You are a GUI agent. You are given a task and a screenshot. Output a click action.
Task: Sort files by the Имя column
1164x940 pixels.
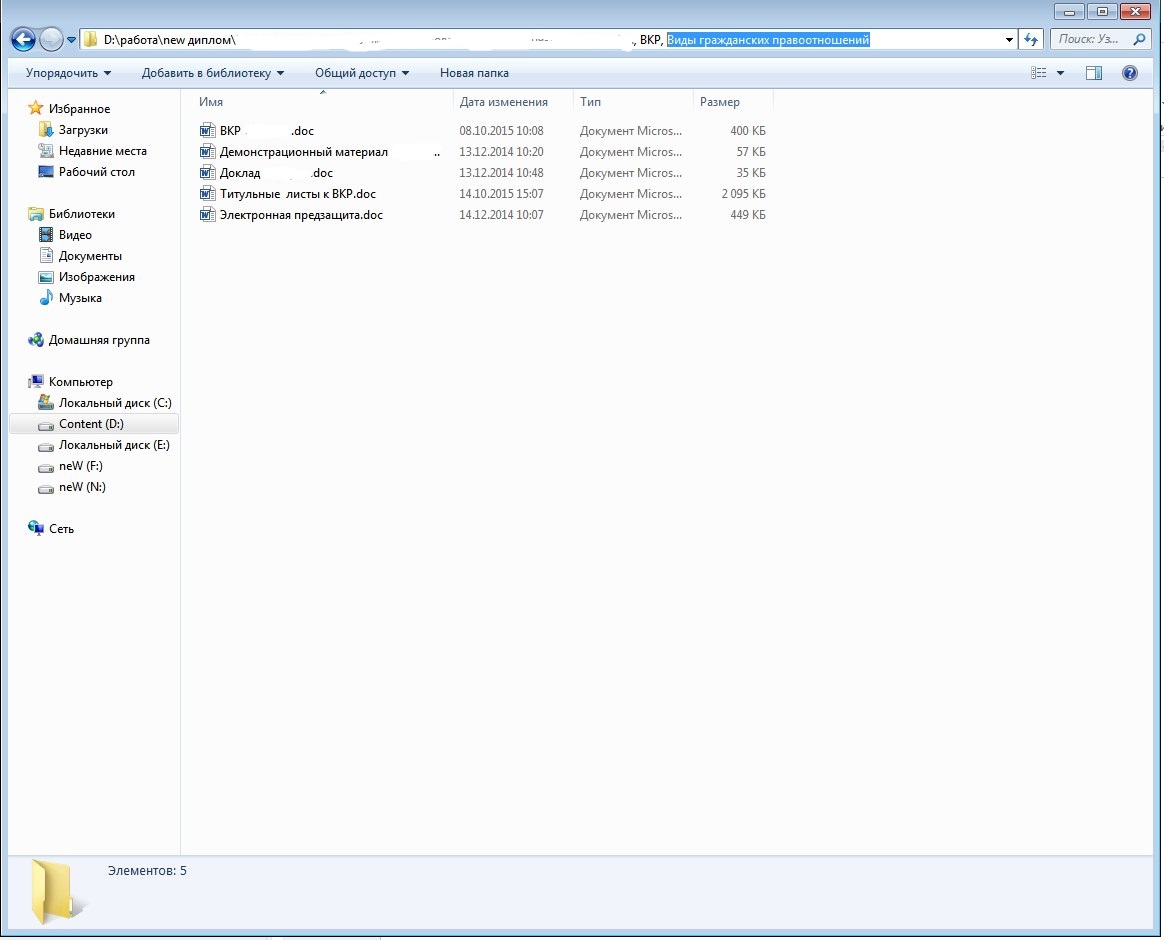tap(324, 102)
